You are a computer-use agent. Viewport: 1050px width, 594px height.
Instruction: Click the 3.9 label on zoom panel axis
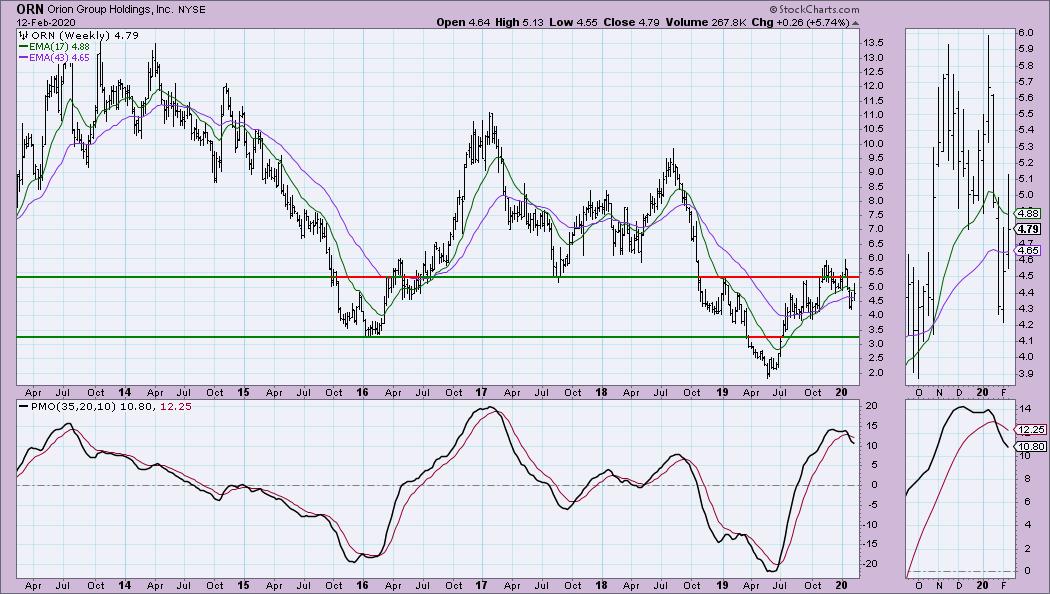[x=1027, y=373]
